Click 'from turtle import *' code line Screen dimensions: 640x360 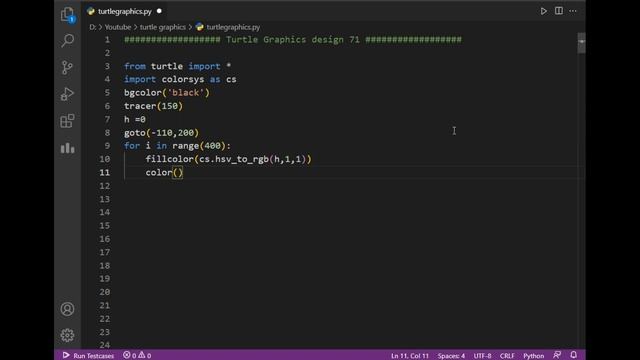point(178,66)
